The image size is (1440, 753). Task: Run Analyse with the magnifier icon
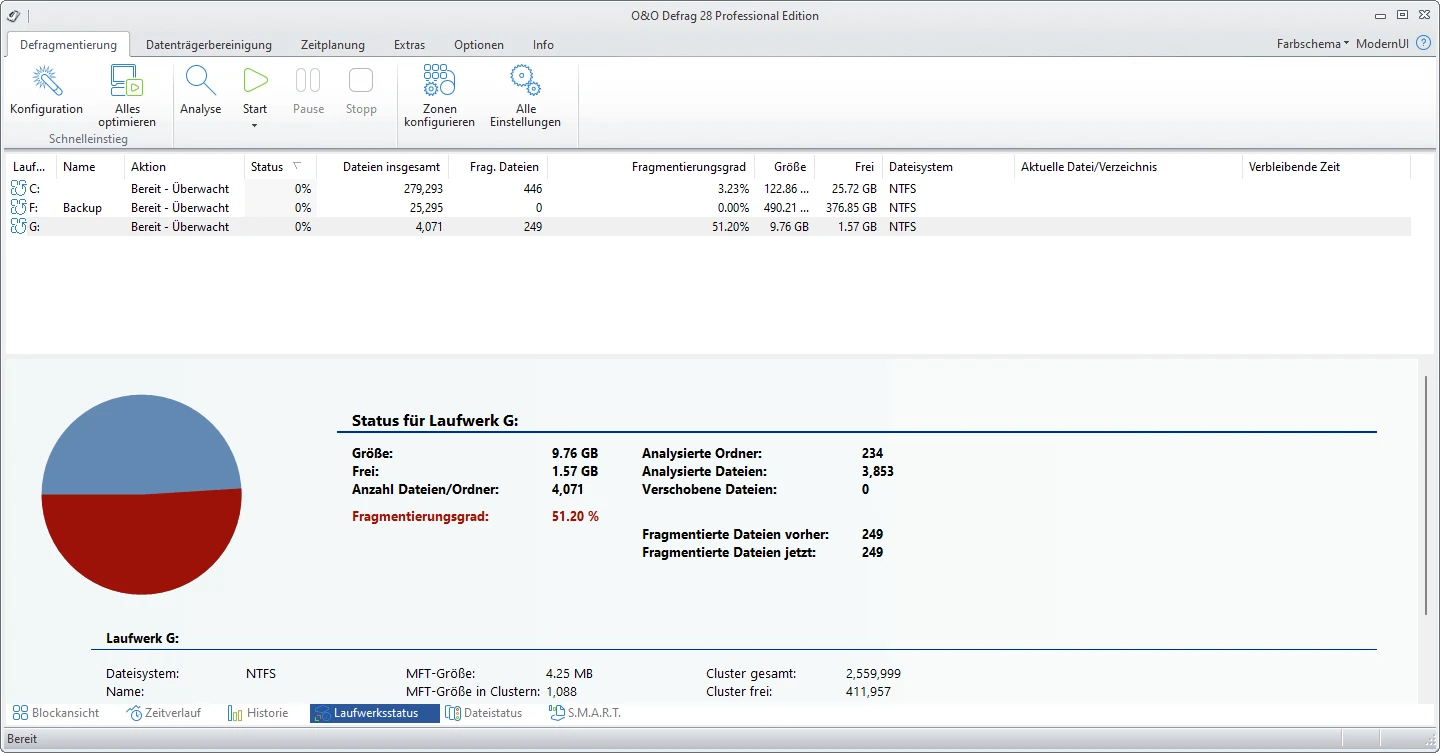[x=200, y=80]
